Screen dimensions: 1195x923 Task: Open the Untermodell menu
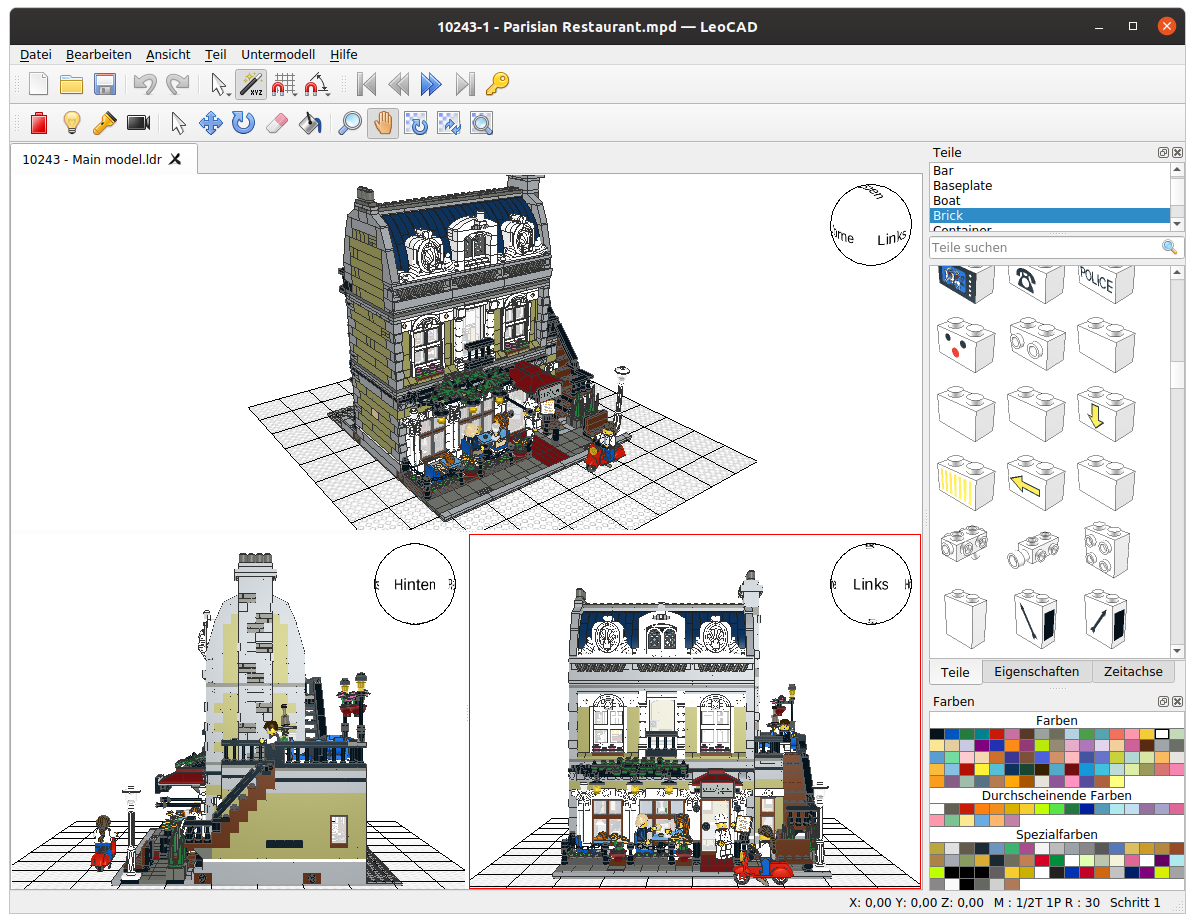278,55
